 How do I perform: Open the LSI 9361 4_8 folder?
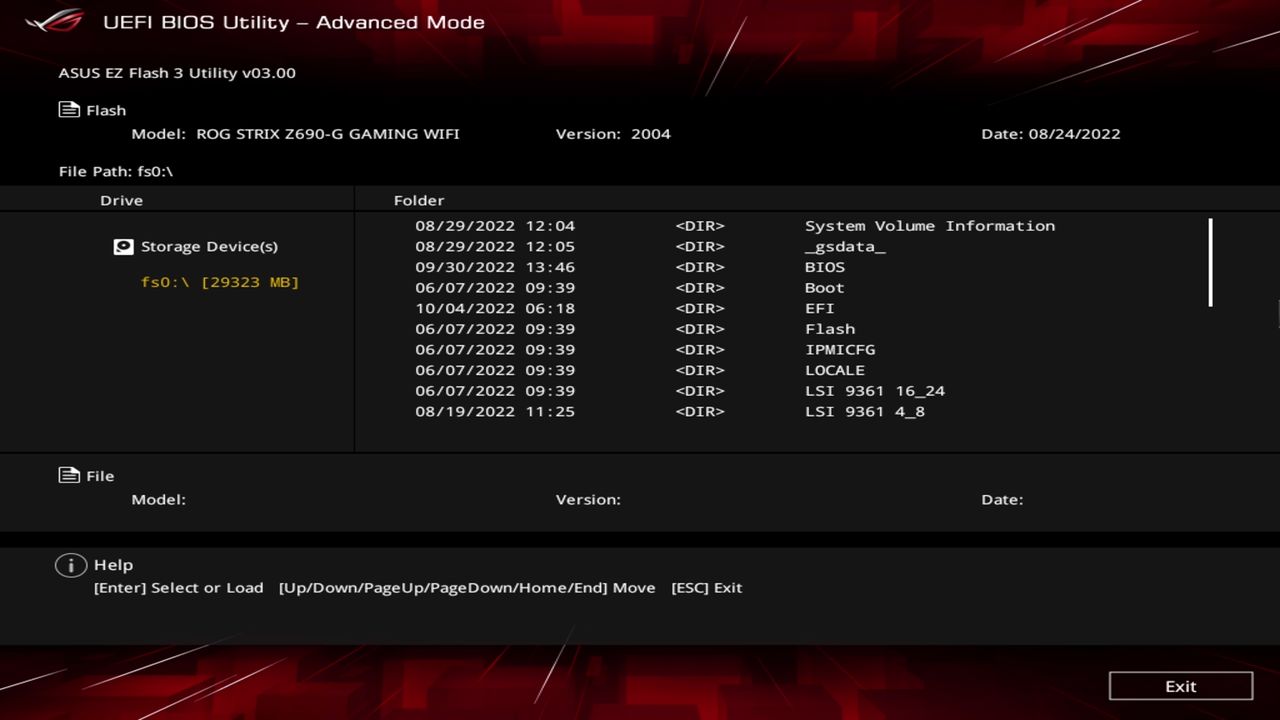tap(865, 411)
